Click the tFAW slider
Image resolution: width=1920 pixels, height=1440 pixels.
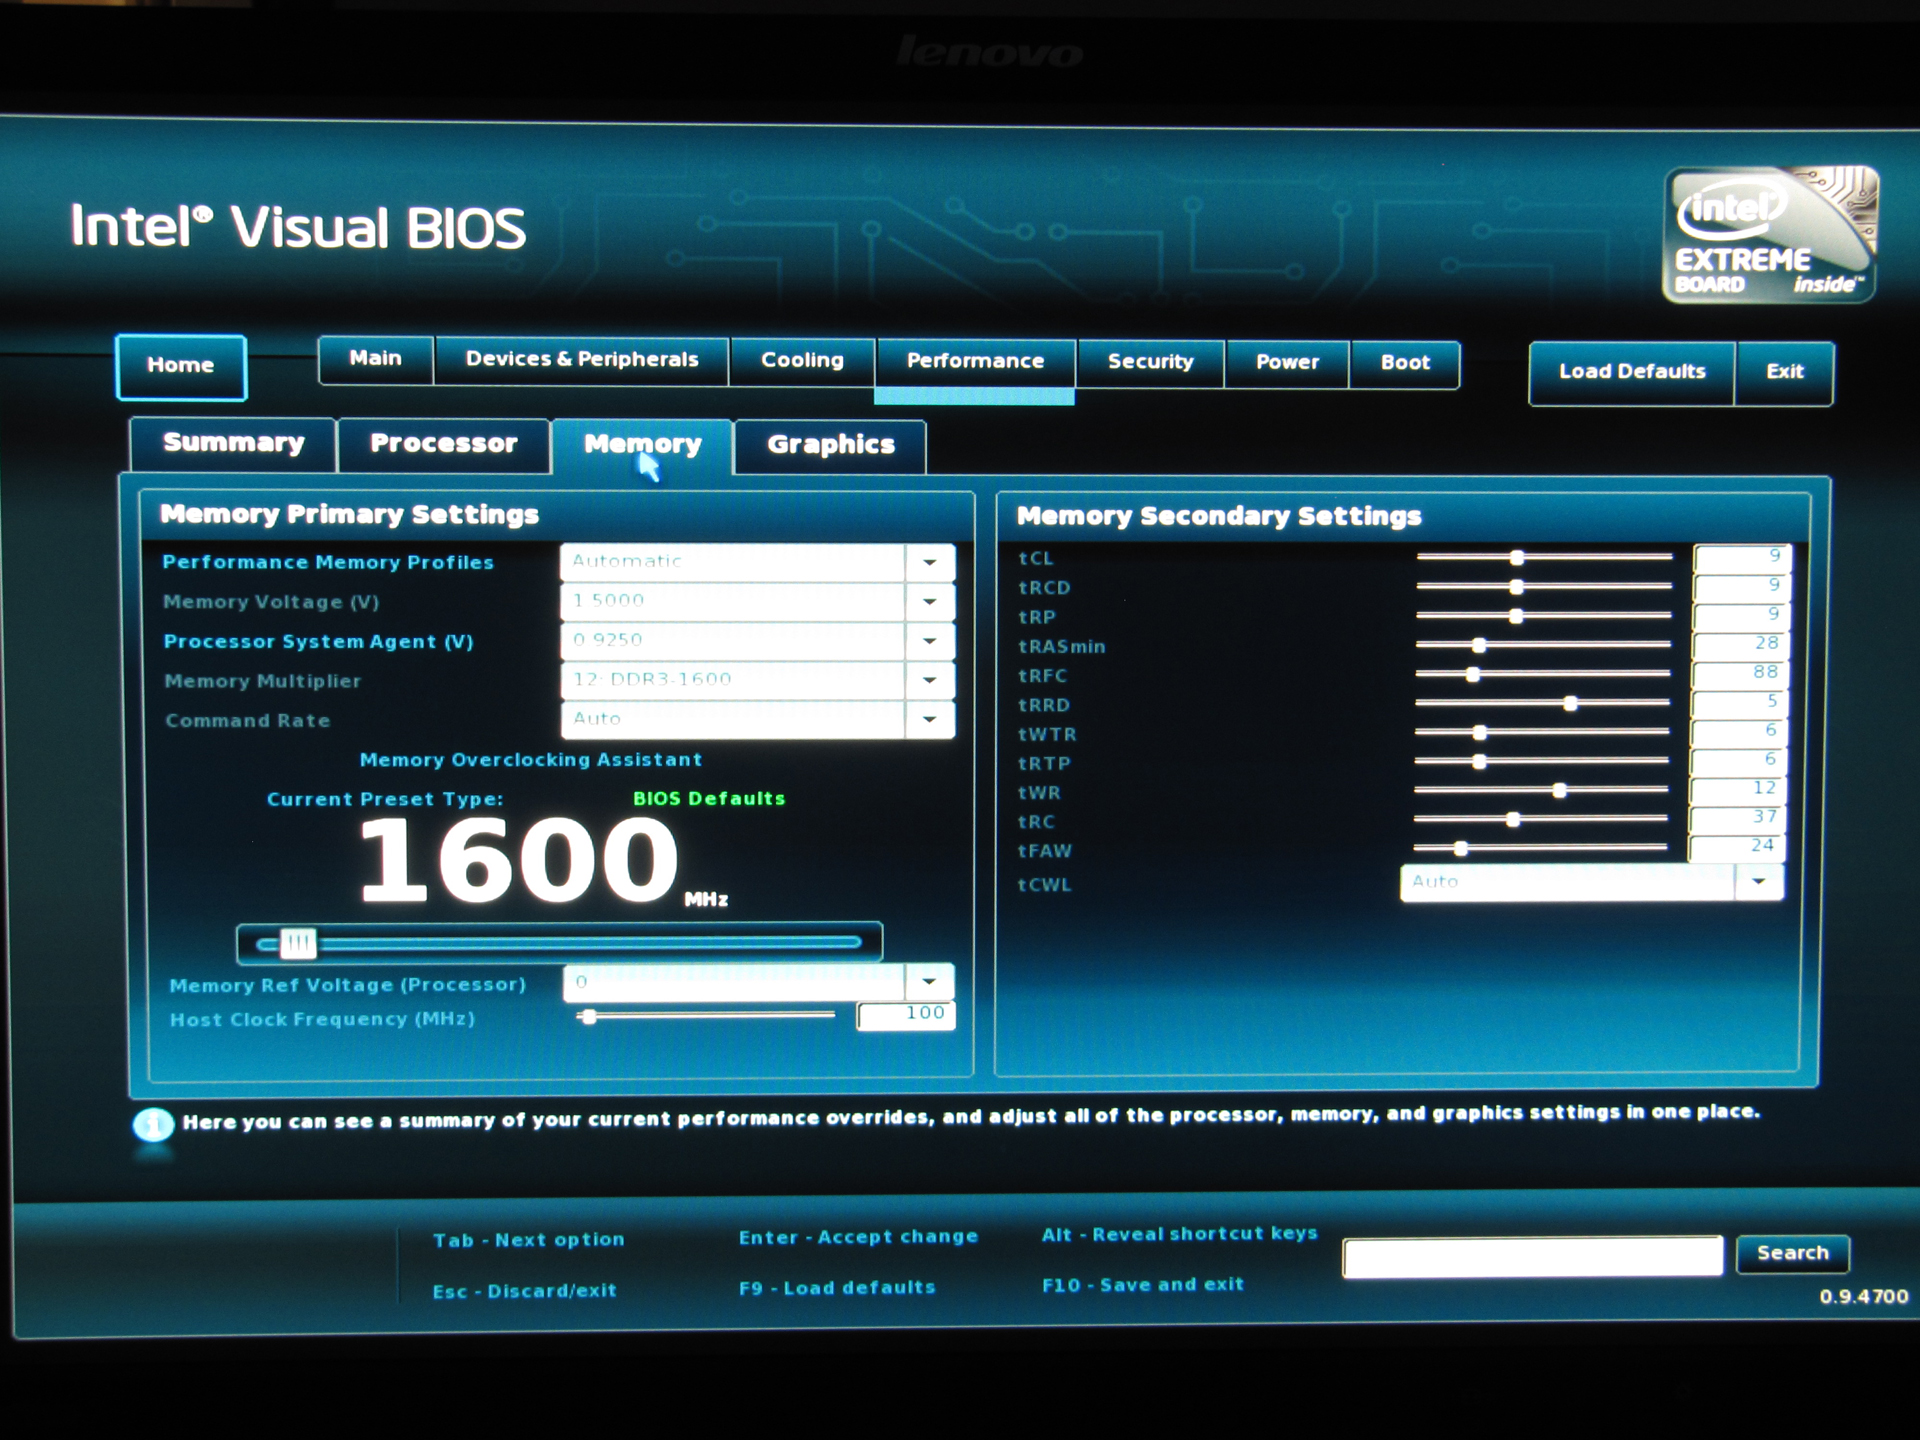[1540, 848]
